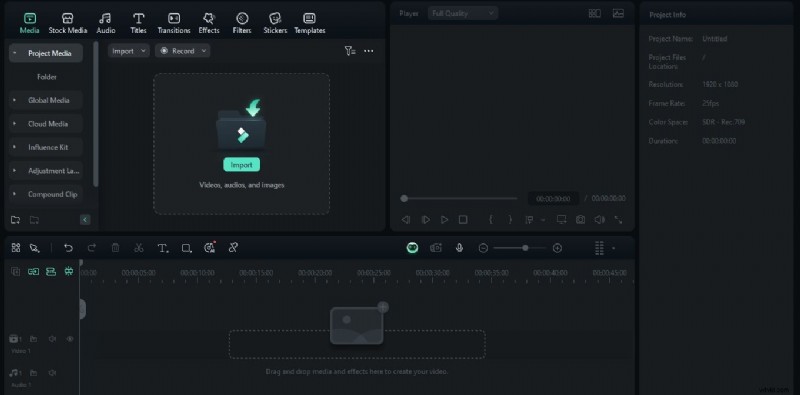Toggle the timeline auto link option
Image resolution: width=800 pixels, height=395 pixels.
[x=34, y=271]
